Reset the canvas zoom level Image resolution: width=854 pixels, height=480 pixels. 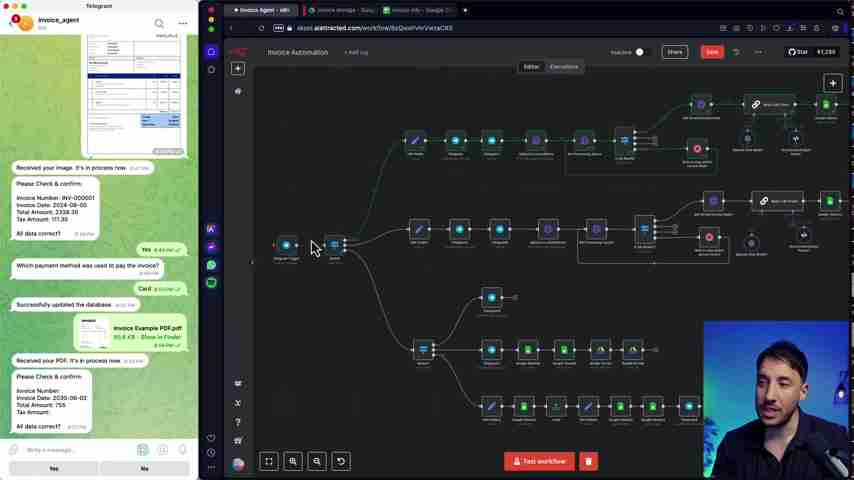pyautogui.click(x=341, y=461)
